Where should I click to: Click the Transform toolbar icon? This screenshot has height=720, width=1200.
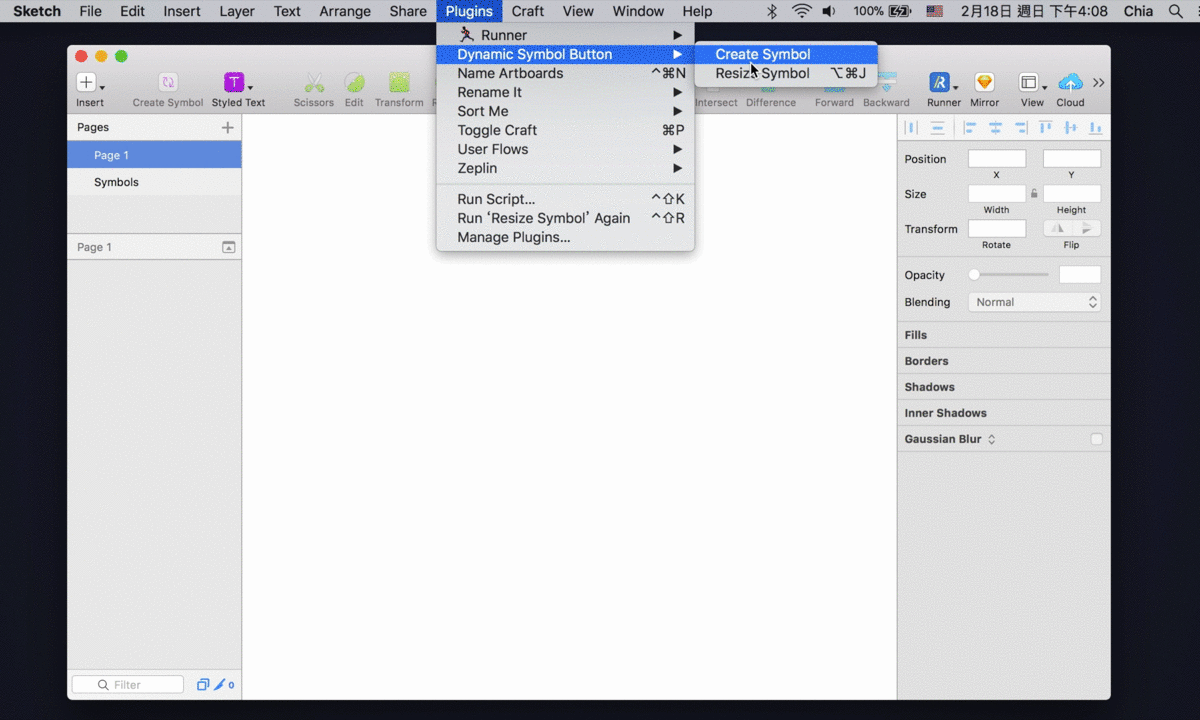(x=399, y=83)
